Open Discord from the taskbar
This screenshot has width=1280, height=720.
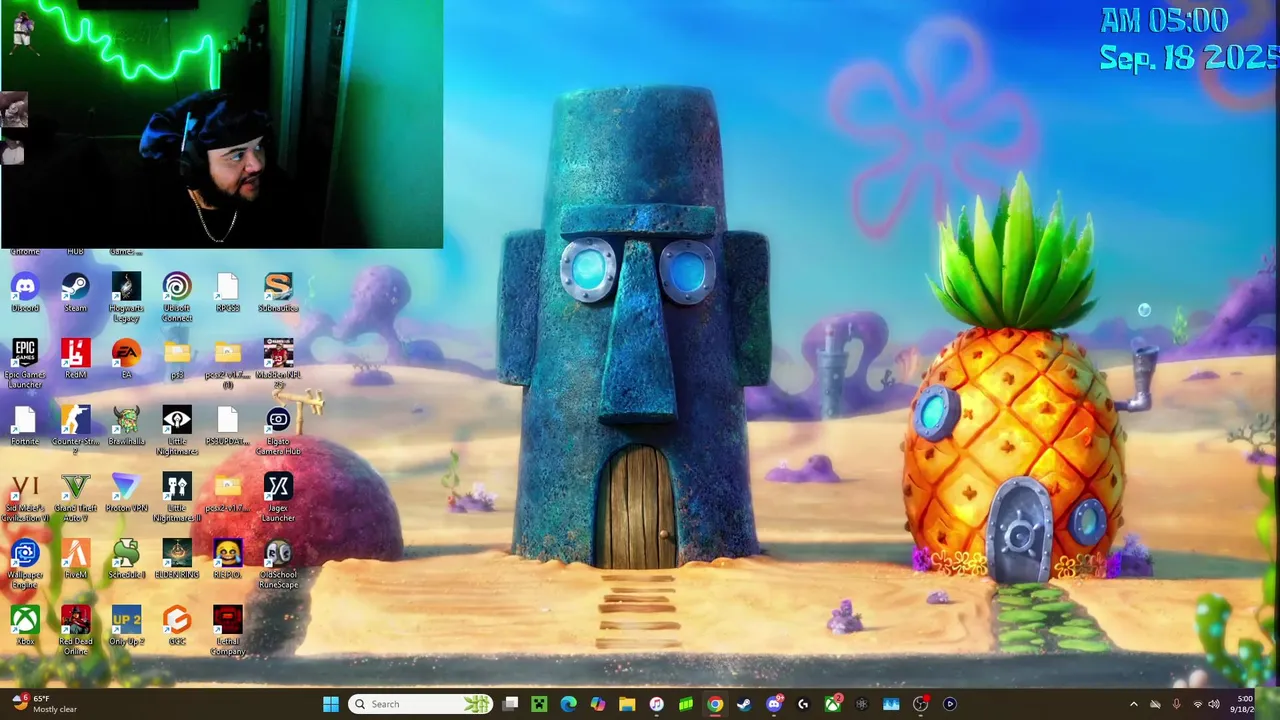774,704
